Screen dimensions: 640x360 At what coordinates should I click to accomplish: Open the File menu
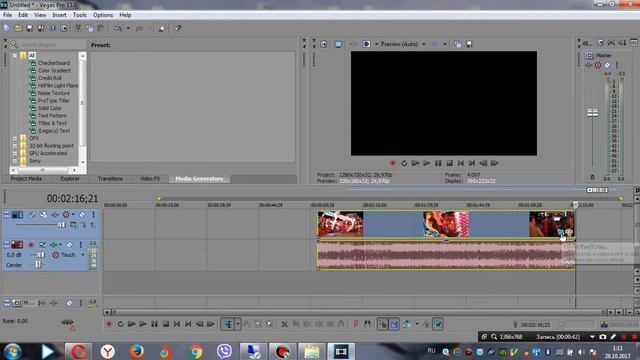click(7, 15)
